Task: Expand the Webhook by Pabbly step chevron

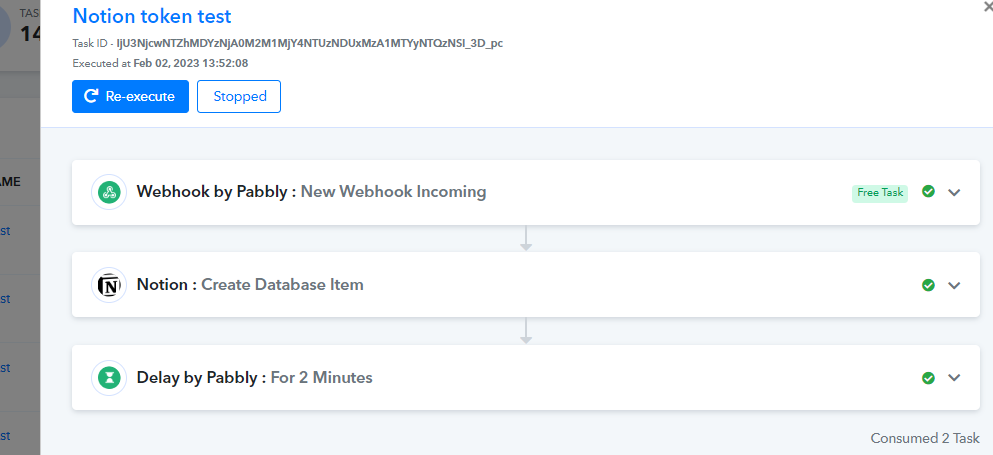Action: [954, 193]
